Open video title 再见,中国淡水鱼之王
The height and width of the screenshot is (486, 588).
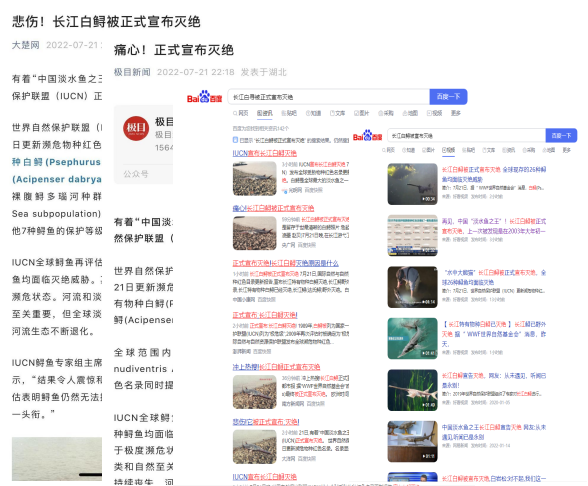(494, 226)
